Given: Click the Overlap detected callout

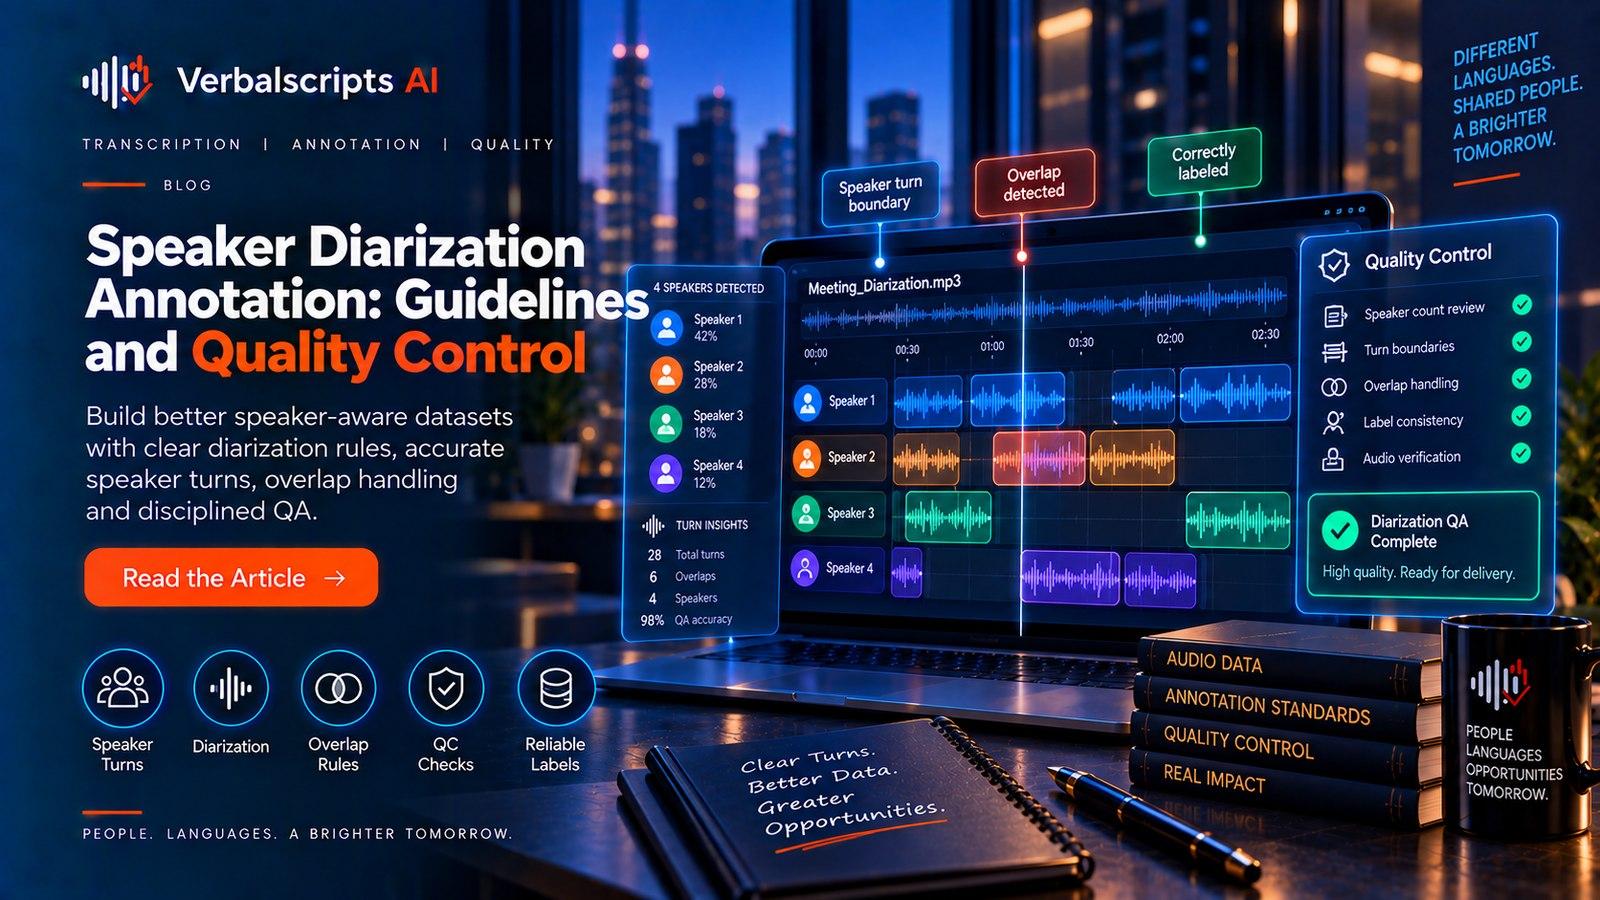Looking at the screenshot, I should [x=1034, y=183].
